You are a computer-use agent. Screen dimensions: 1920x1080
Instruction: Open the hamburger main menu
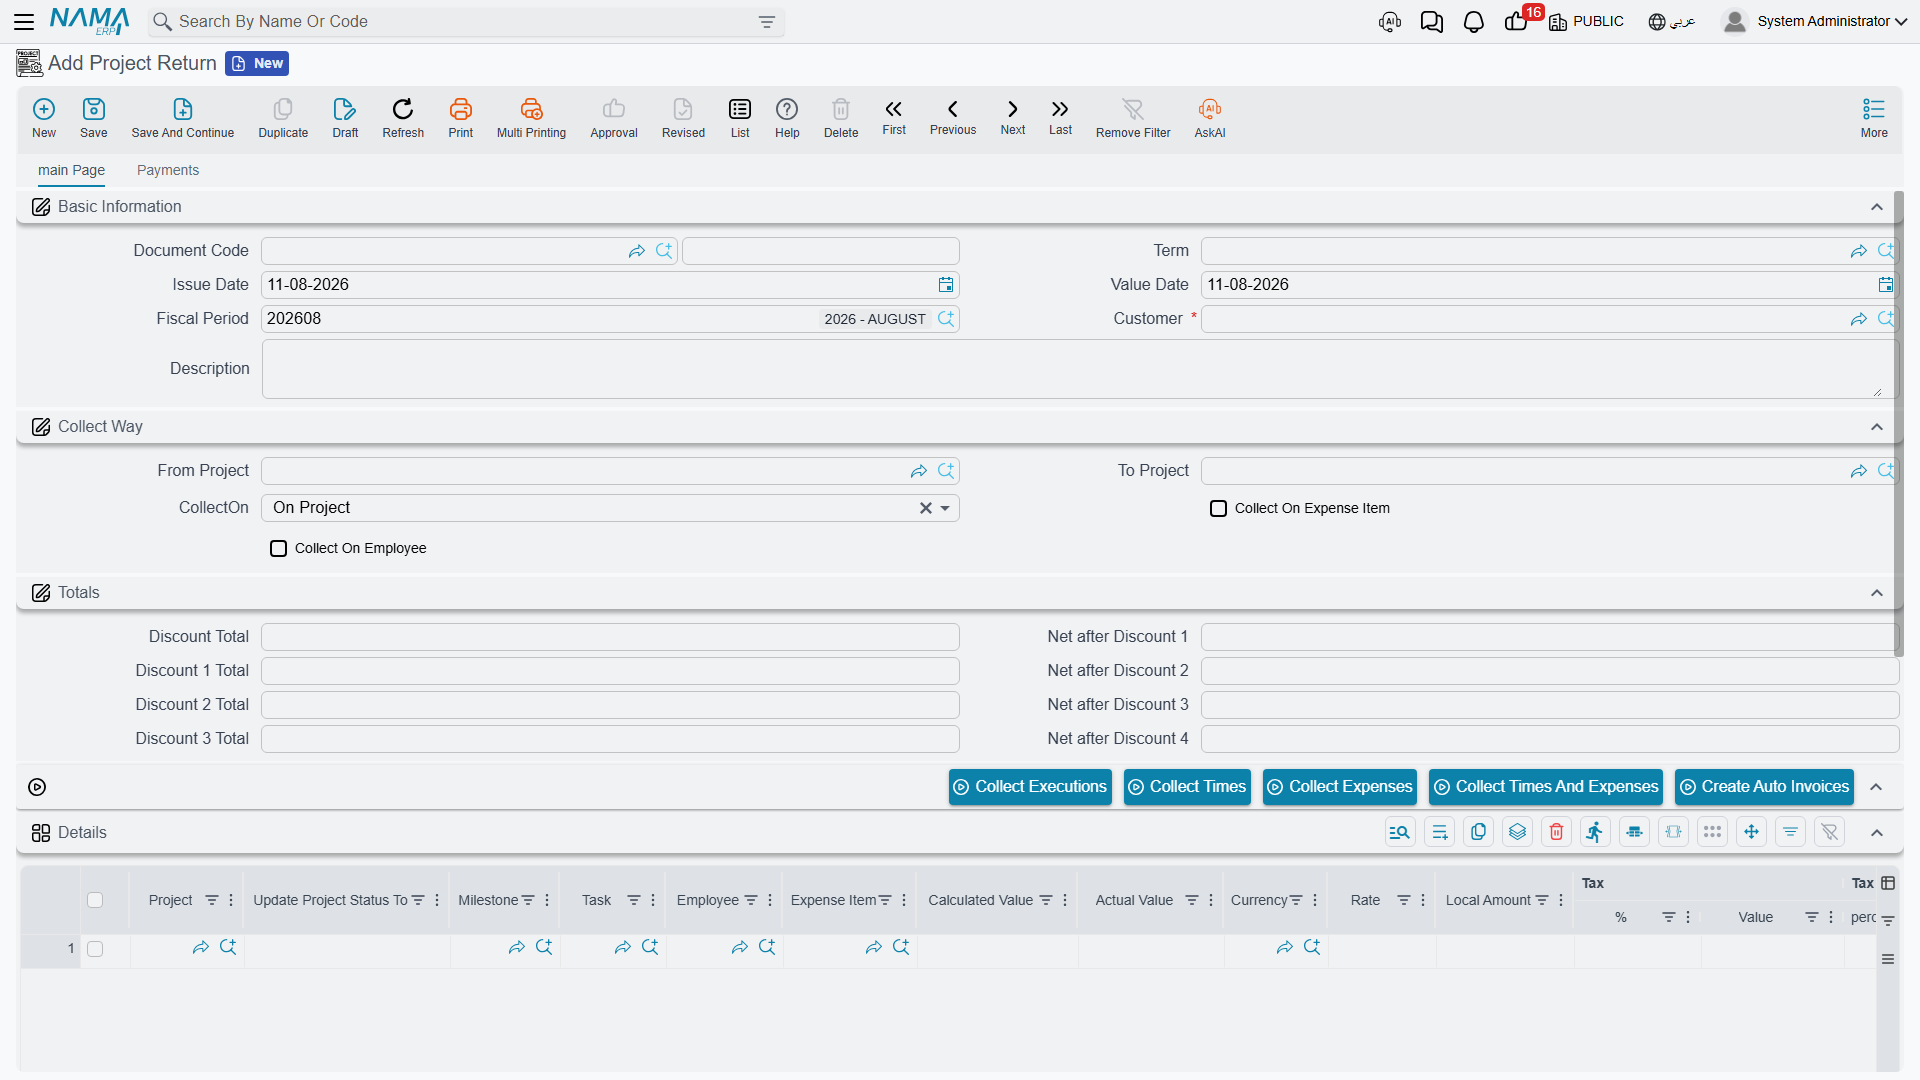[24, 22]
